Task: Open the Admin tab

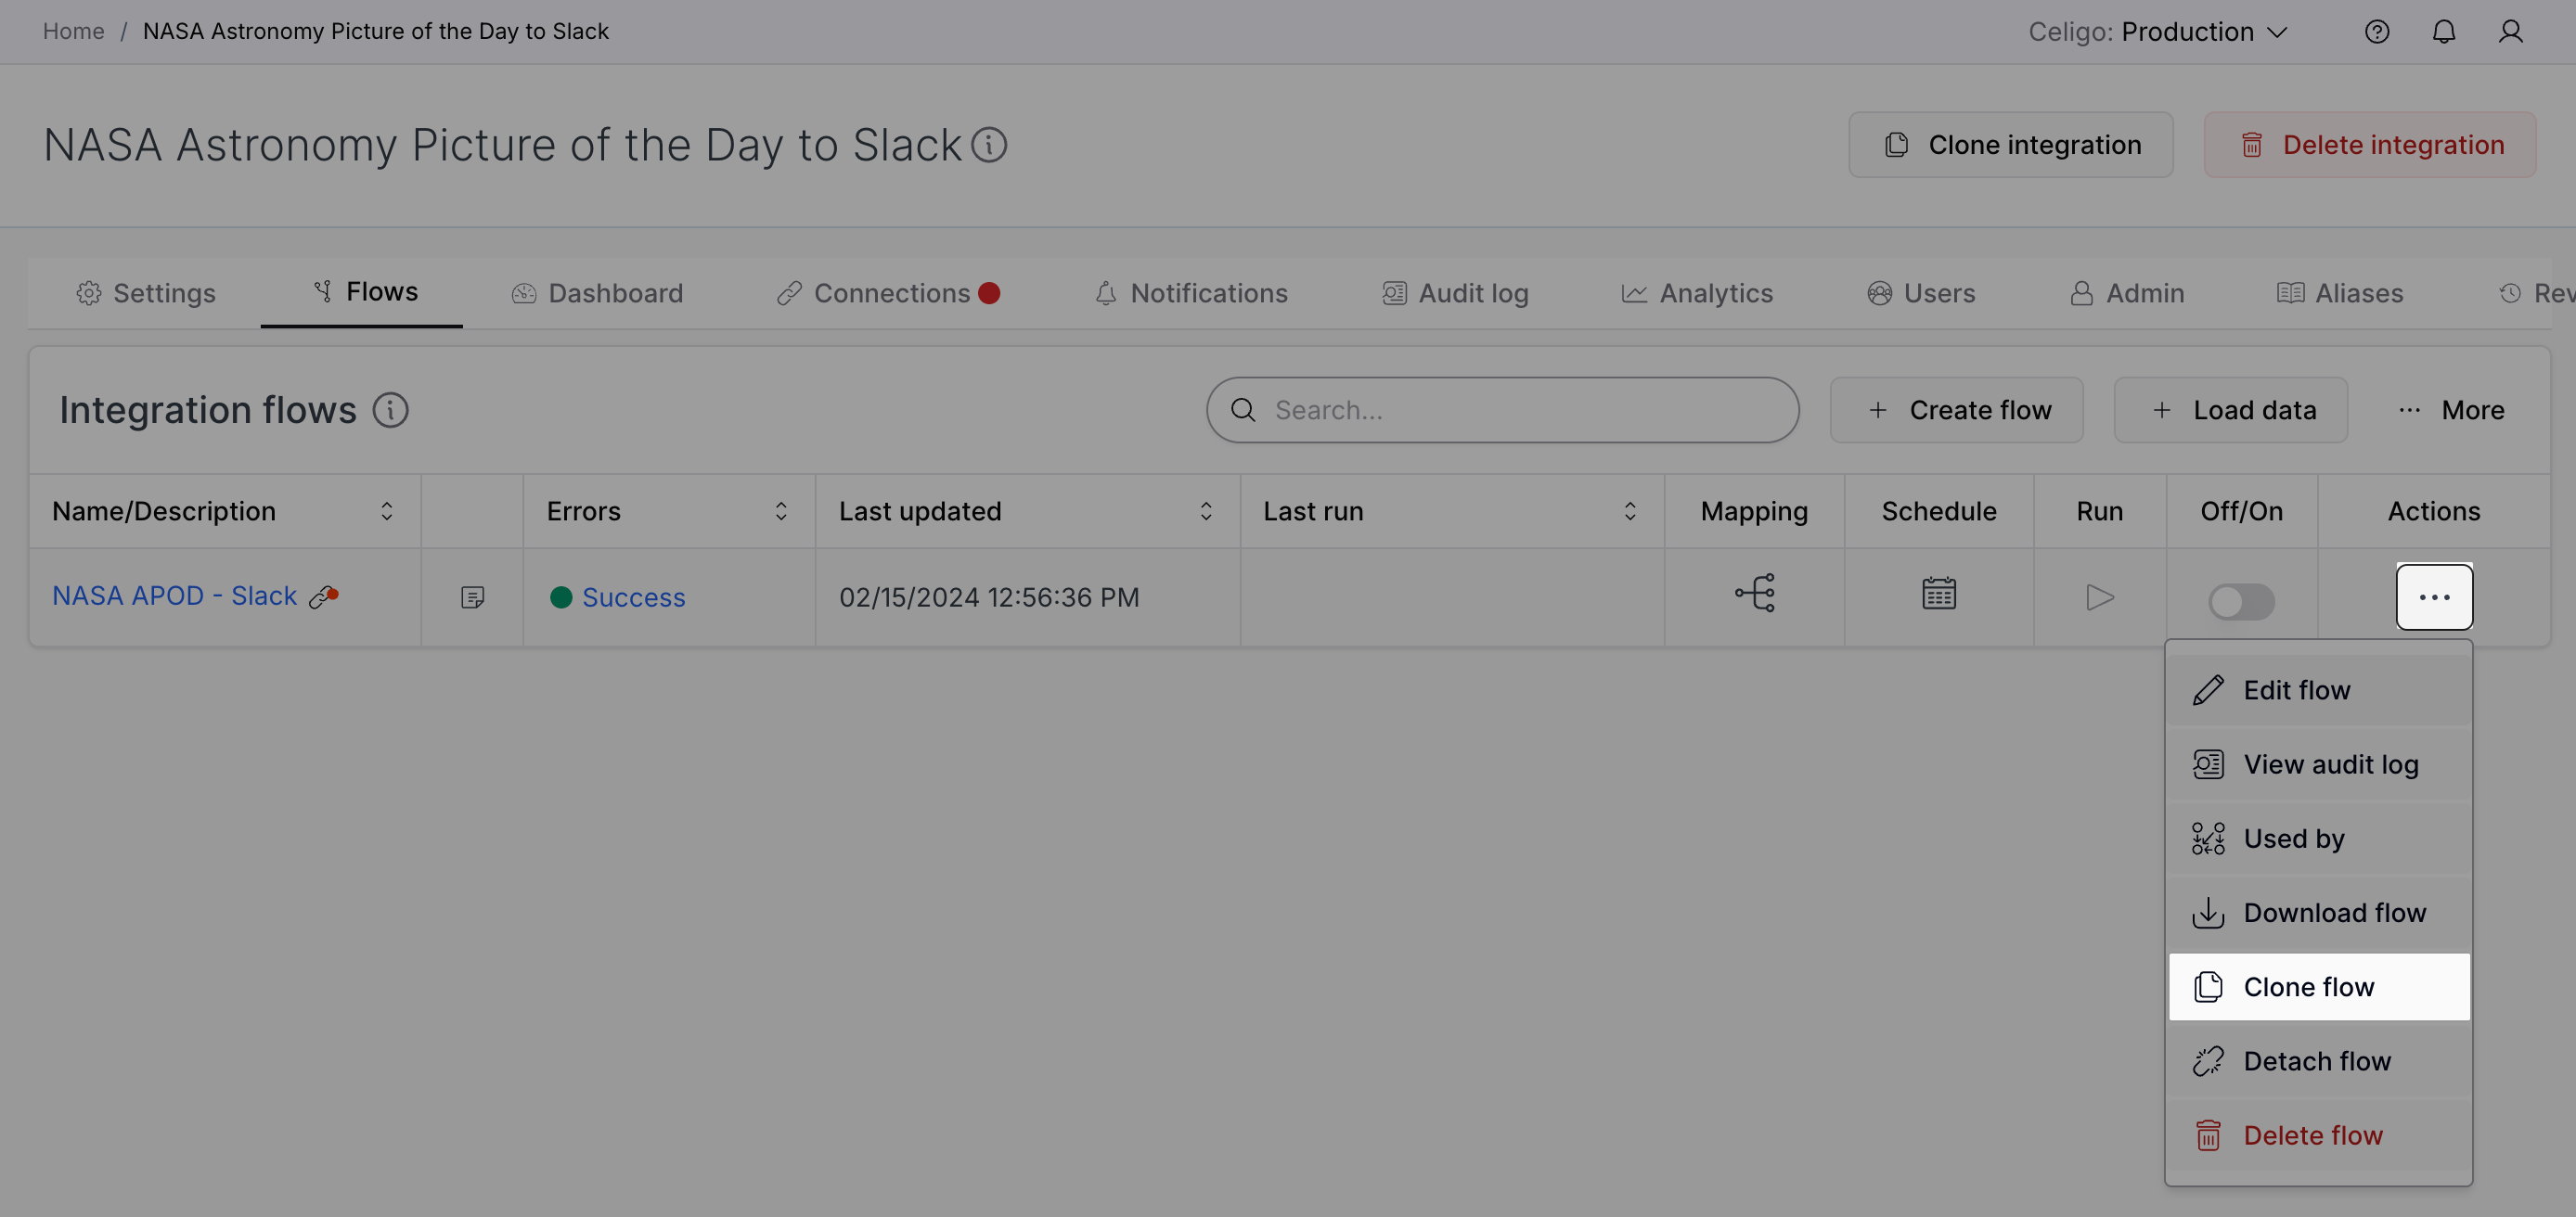Action: pos(2126,293)
